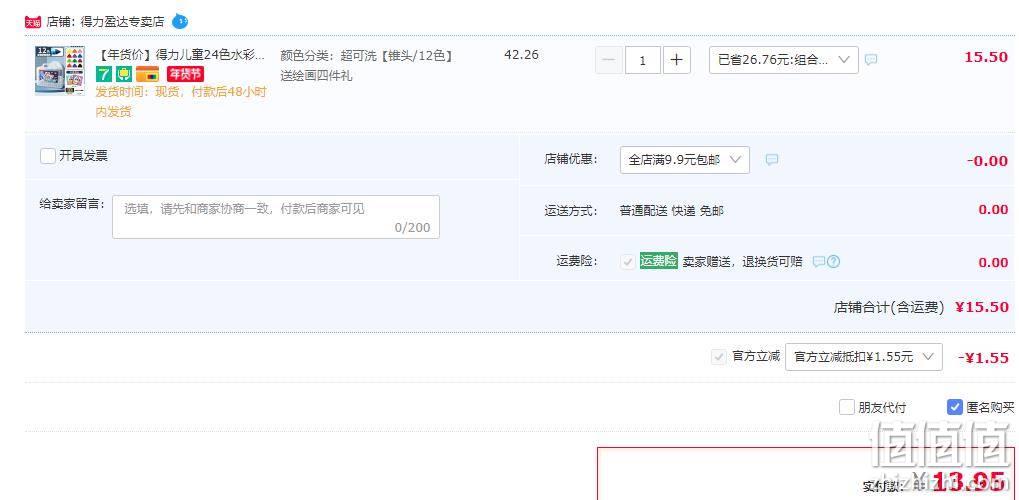Click comment icon next to 退换货可赔
1019x500 pixels.
pyautogui.click(x=819, y=261)
